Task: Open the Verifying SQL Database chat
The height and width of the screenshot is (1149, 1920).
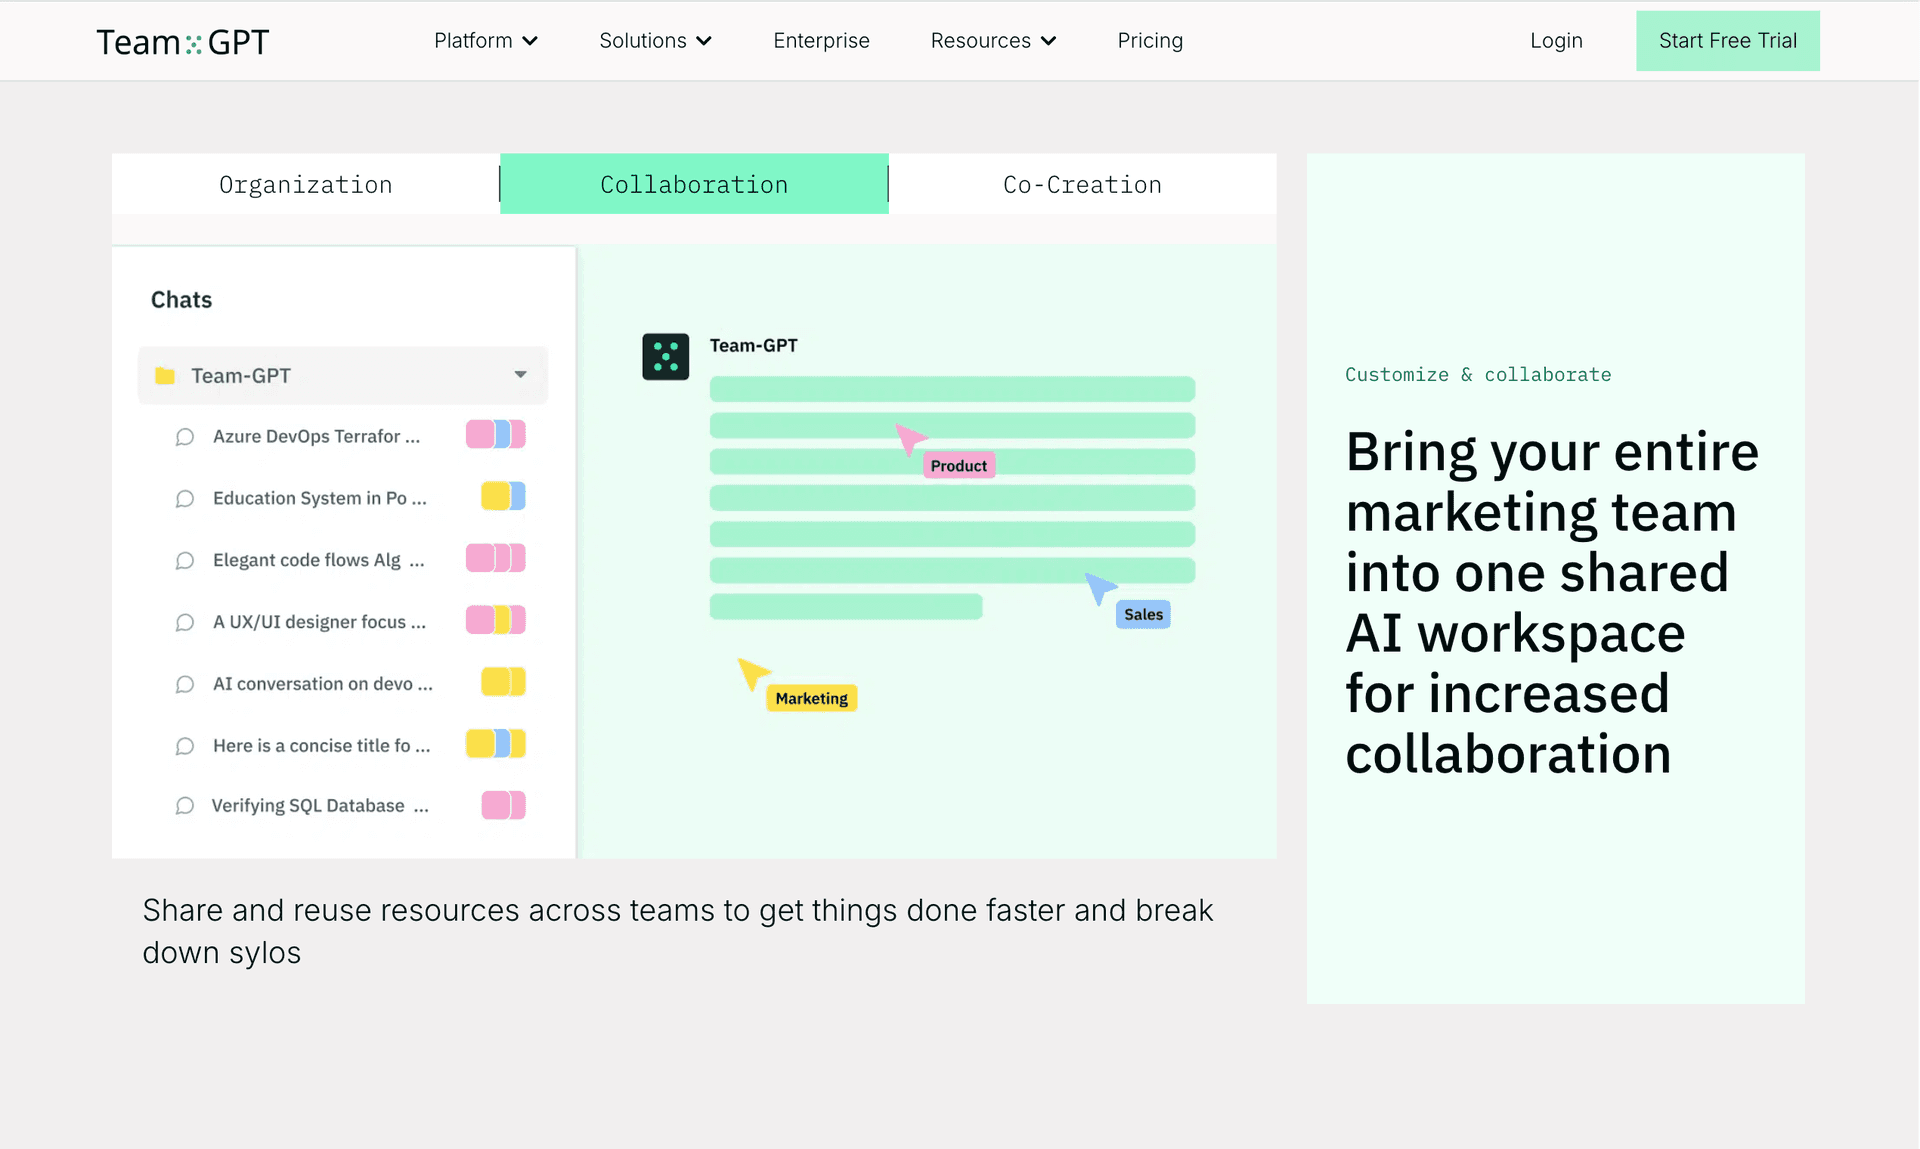Action: coord(320,806)
